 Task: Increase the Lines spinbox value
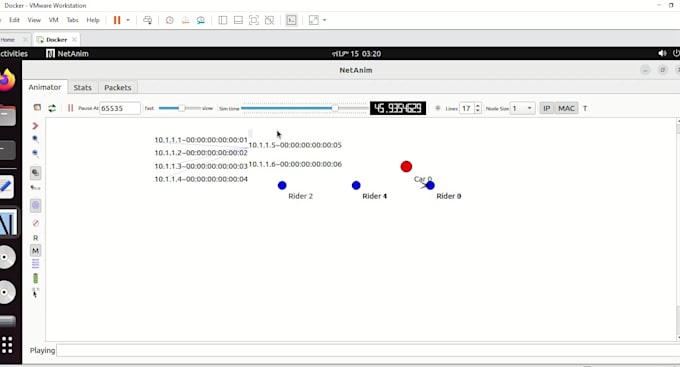(477, 105)
